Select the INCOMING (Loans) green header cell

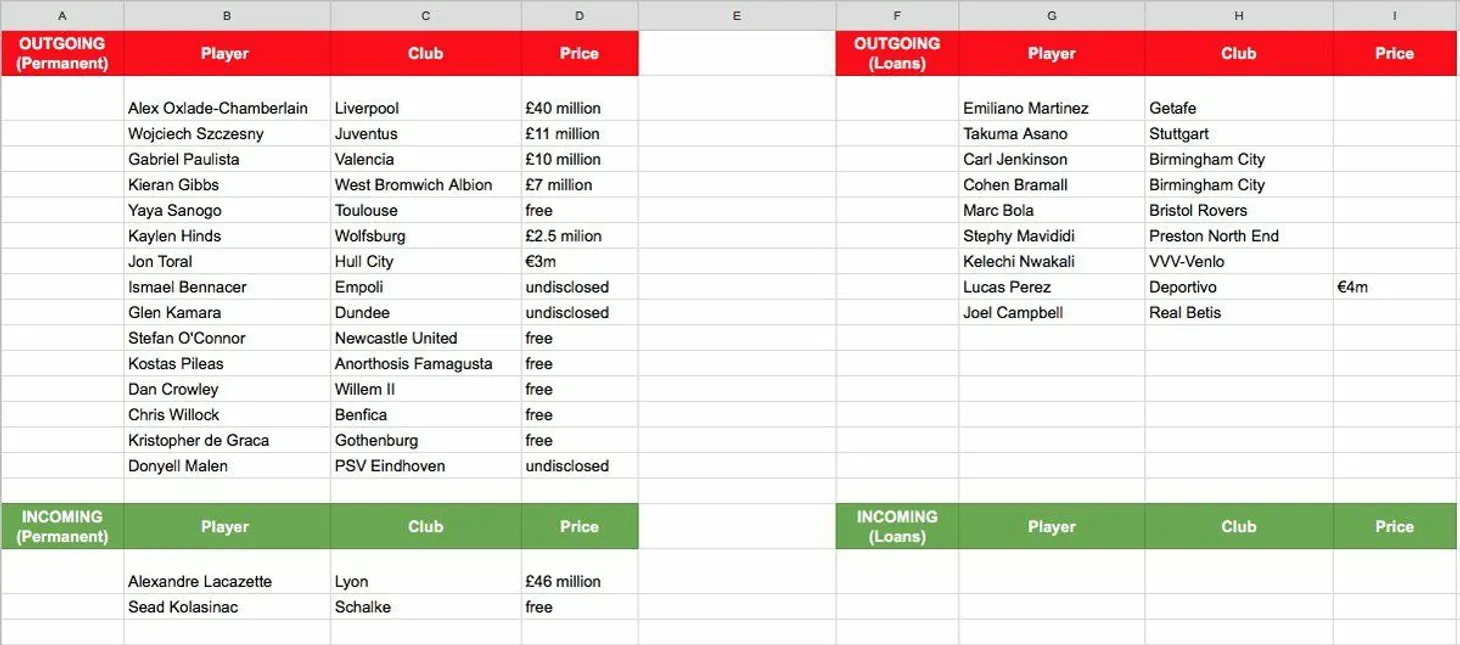tap(897, 526)
